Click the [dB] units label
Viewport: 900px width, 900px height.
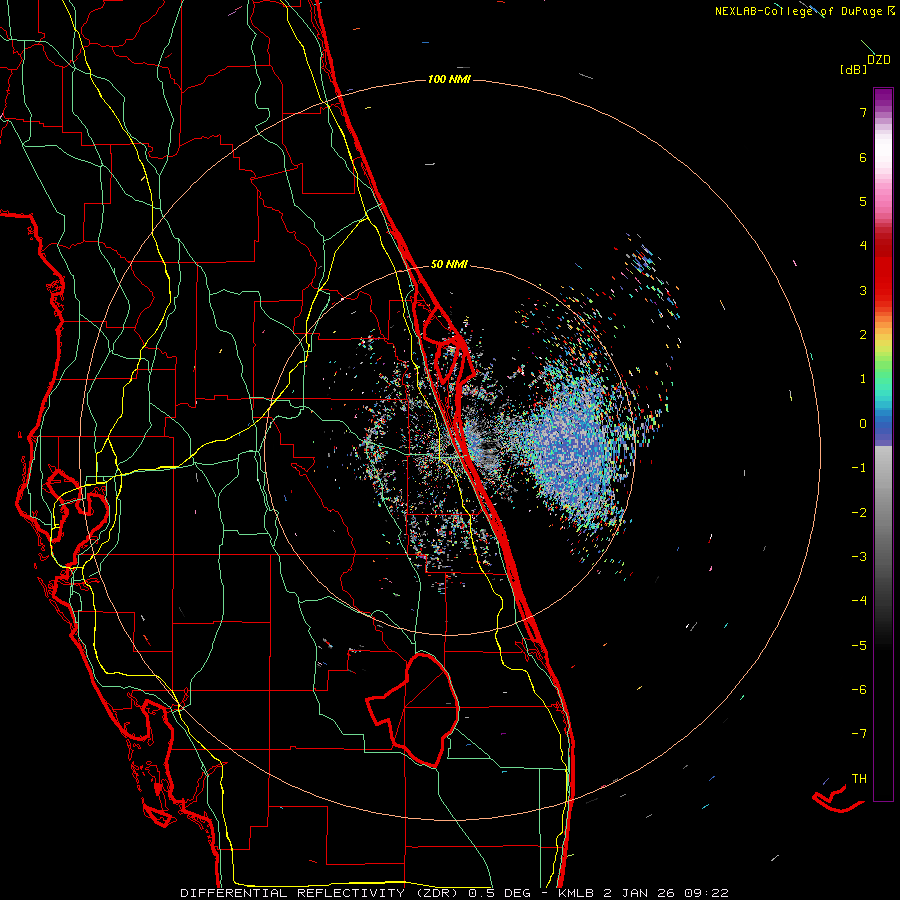[x=853, y=69]
